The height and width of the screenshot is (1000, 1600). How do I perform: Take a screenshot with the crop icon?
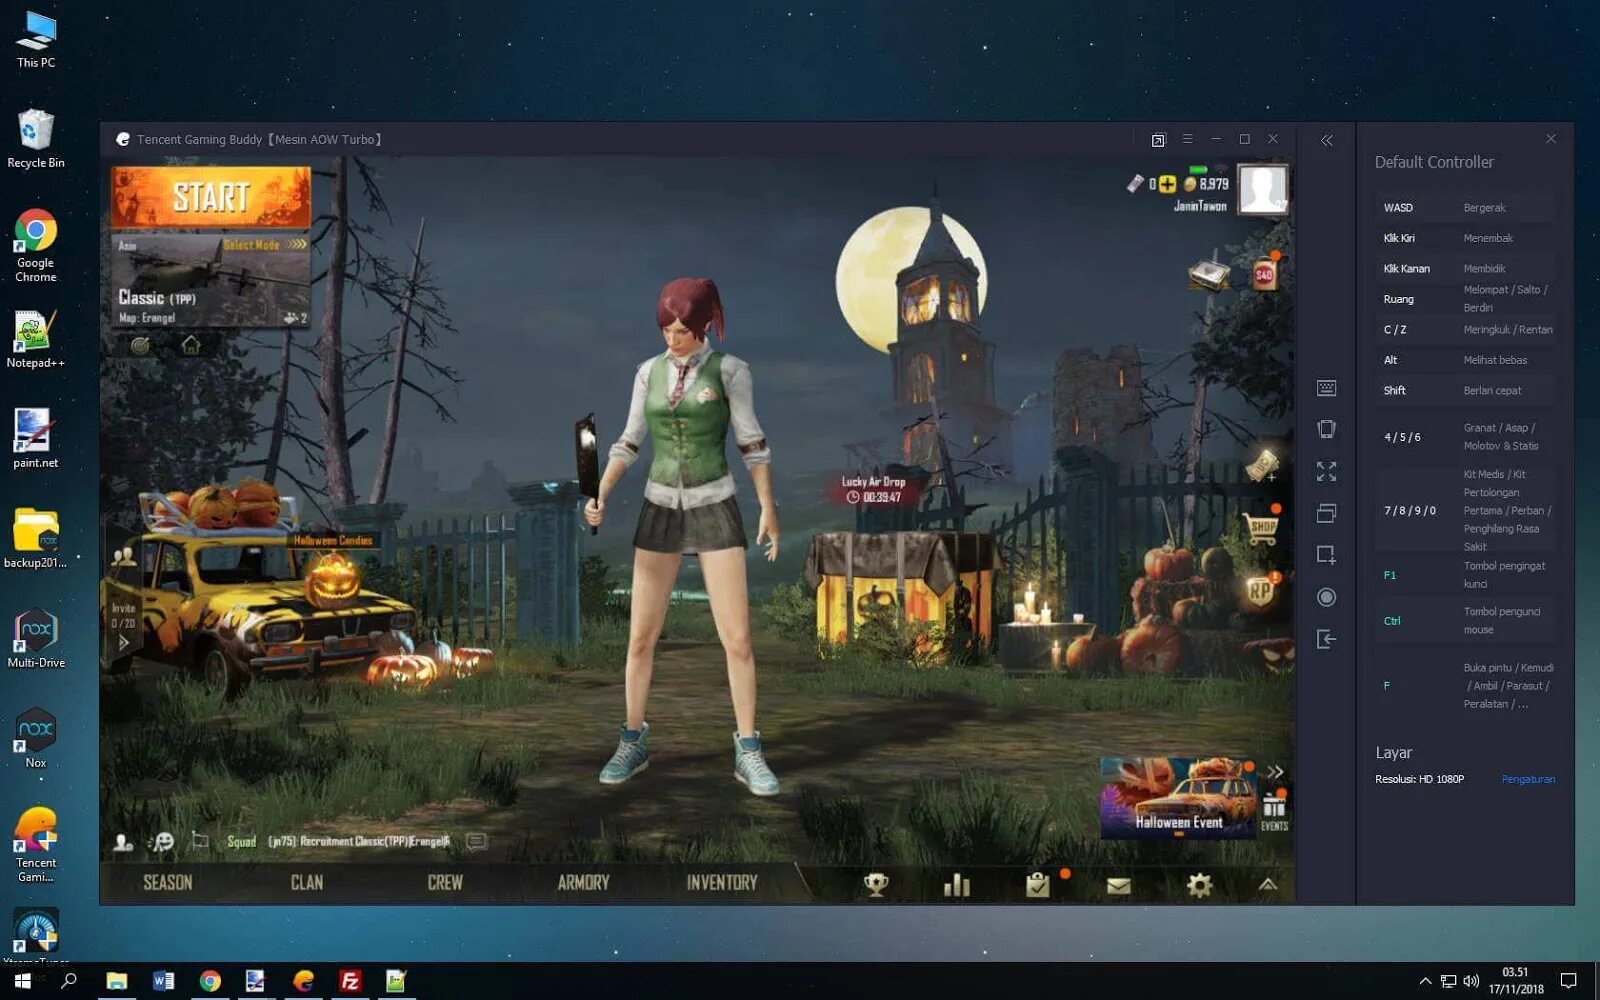click(1327, 555)
